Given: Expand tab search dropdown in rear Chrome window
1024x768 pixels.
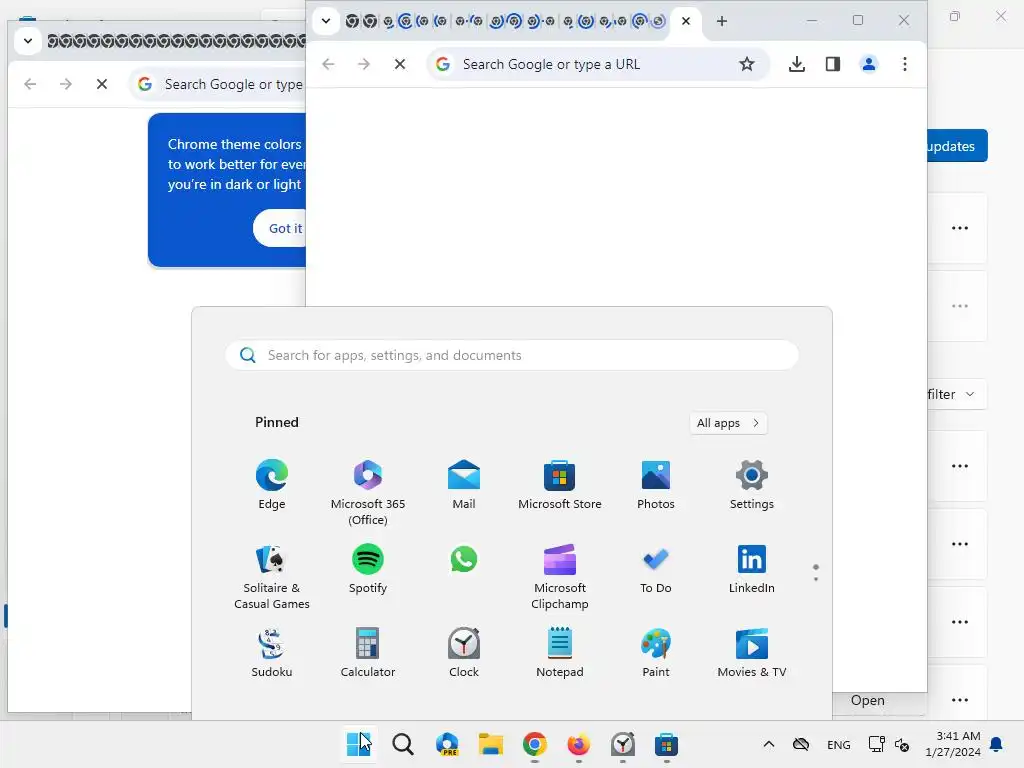Looking at the screenshot, I should click(28, 40).
